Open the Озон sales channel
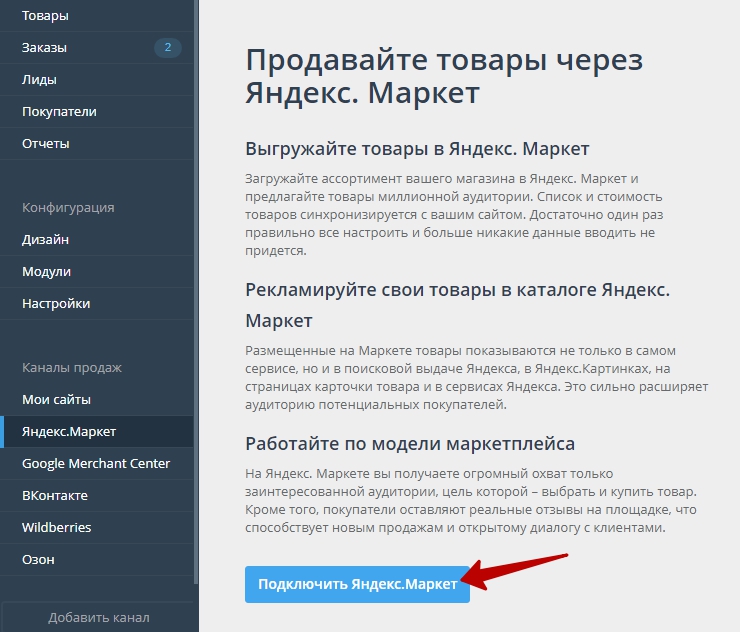 (96, 560)
